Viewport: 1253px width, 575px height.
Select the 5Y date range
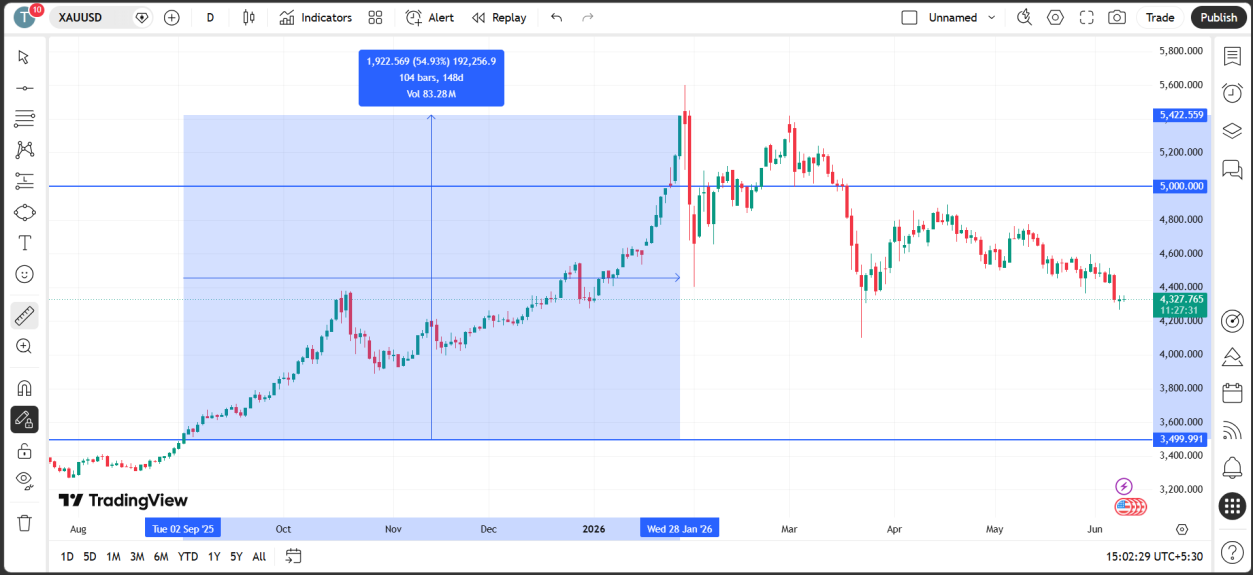pos(236,556)
